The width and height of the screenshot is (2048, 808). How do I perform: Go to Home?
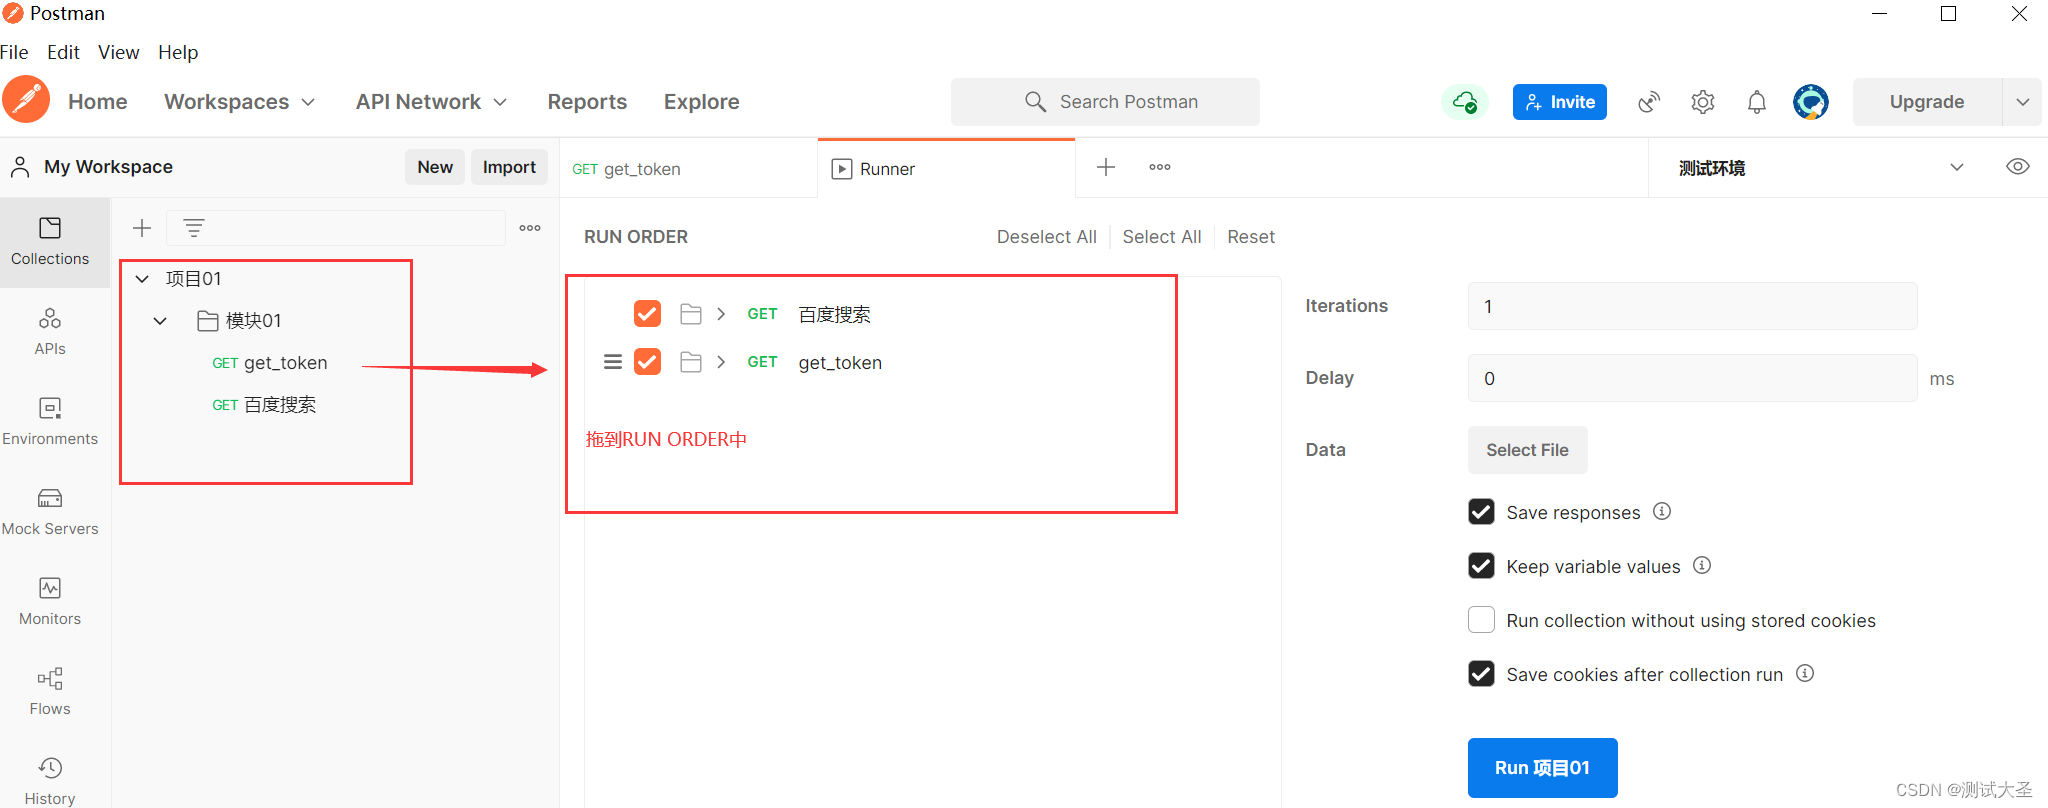(x=98, y=102)
